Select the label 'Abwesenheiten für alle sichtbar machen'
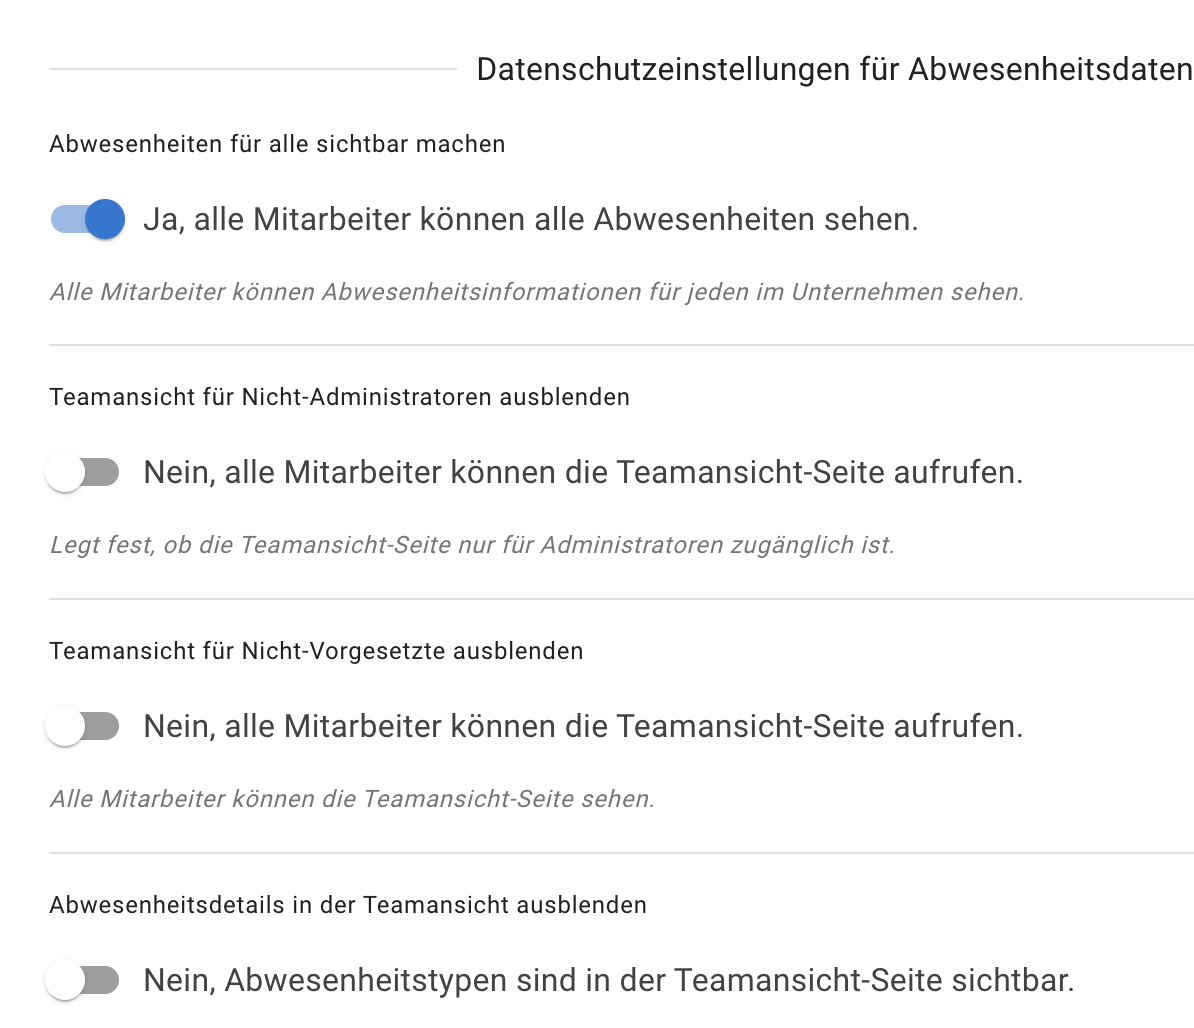This screenshot has width=1194, height=1028. (277, 144)
